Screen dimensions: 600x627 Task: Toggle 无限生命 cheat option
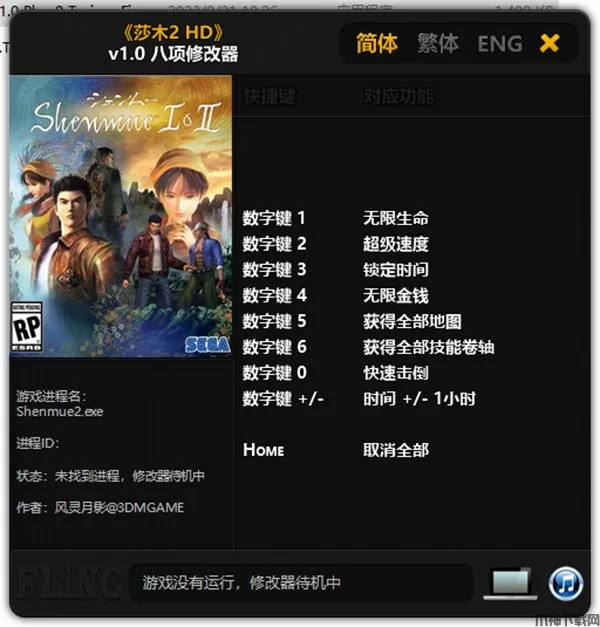click(396, 218)
